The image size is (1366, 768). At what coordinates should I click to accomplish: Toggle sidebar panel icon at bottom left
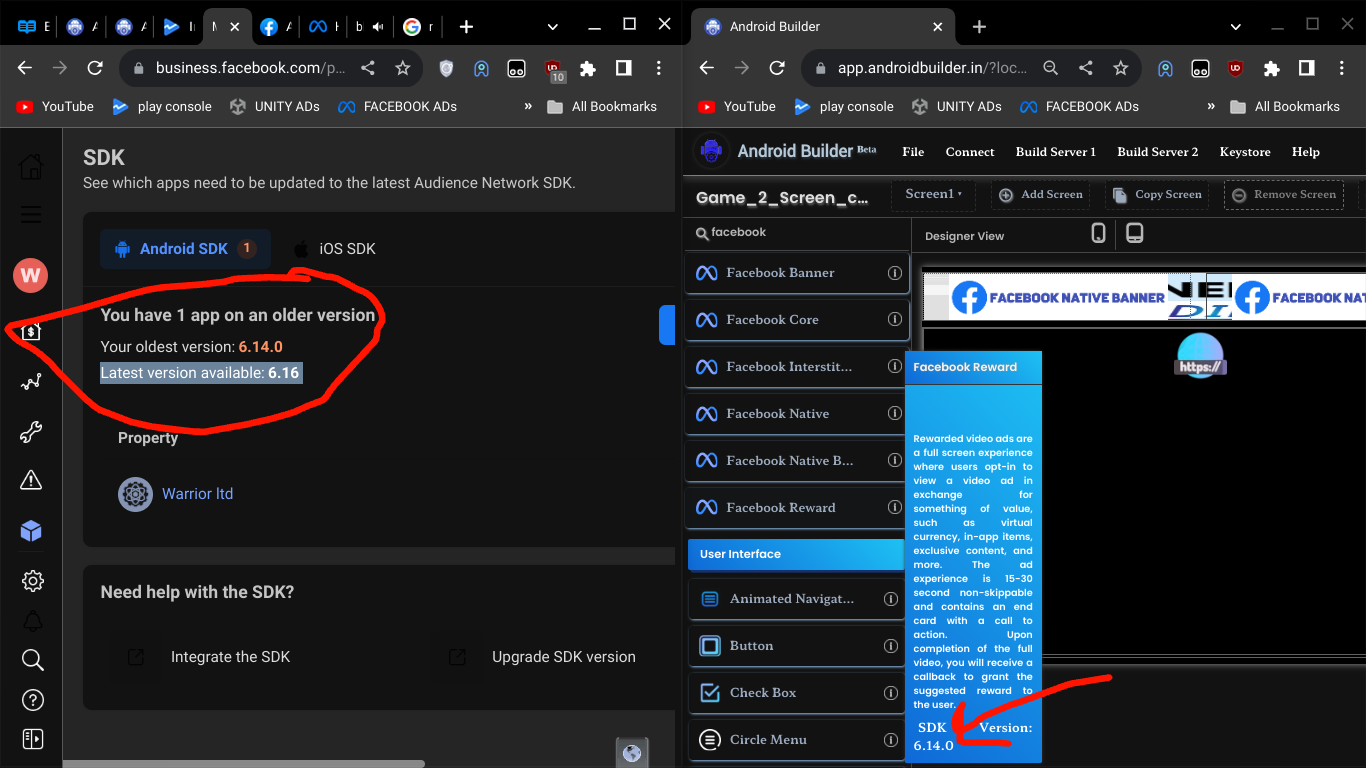(x=32, y=739)
